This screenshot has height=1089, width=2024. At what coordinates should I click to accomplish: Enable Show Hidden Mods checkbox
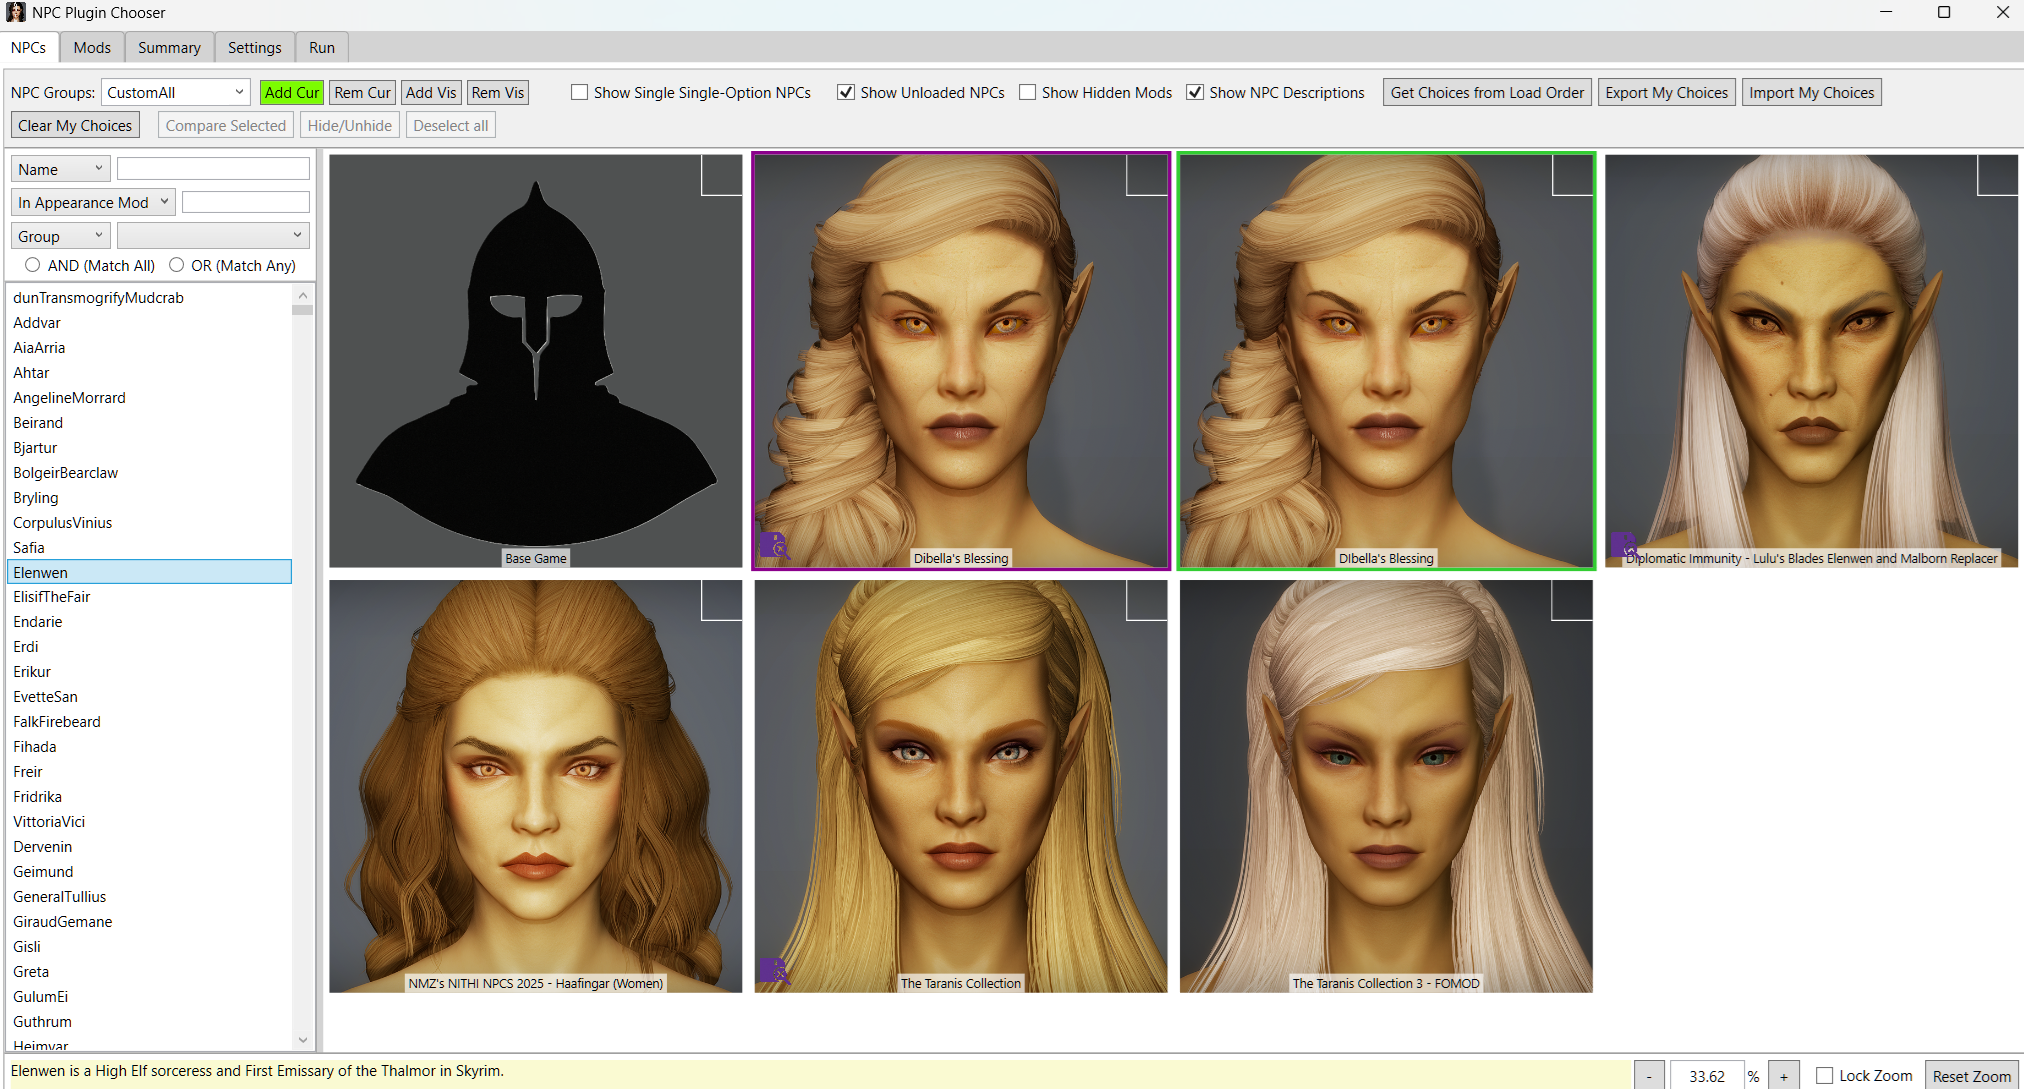[x=1027, y=92]
